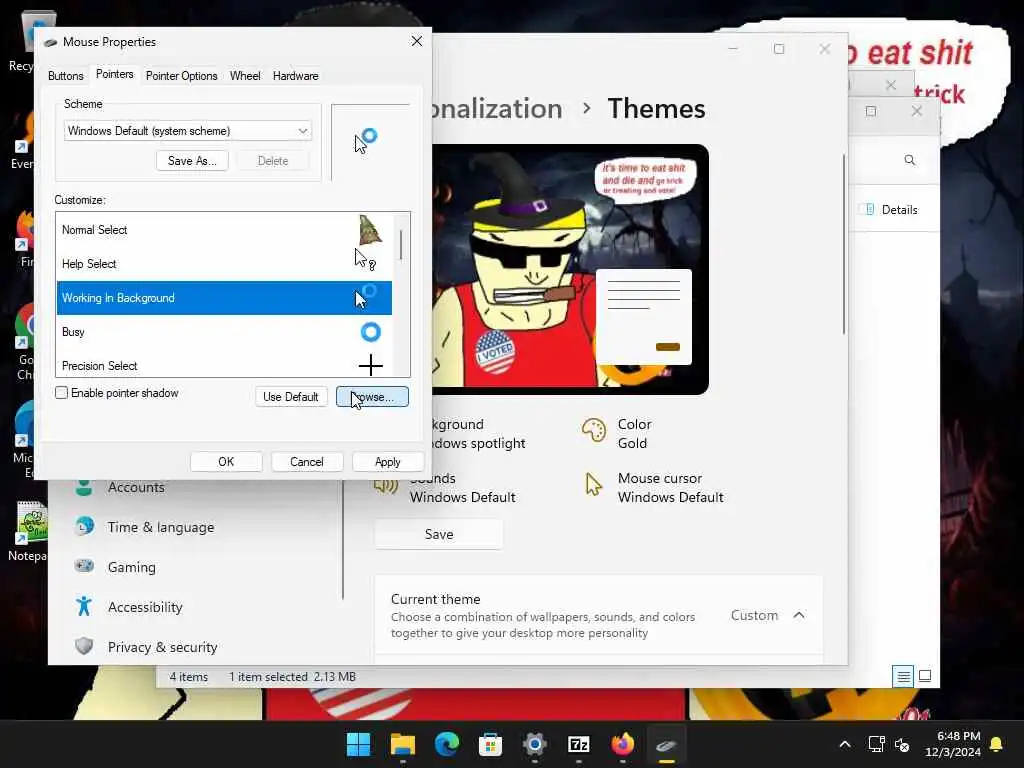
Task: Enable pointer shadow checkbox
Action: (x=61, y=392)
